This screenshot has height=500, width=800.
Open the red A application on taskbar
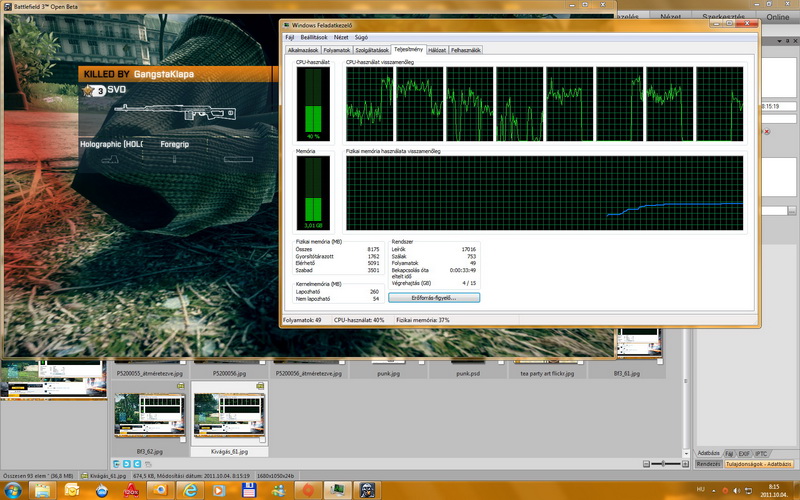point(131,490)
